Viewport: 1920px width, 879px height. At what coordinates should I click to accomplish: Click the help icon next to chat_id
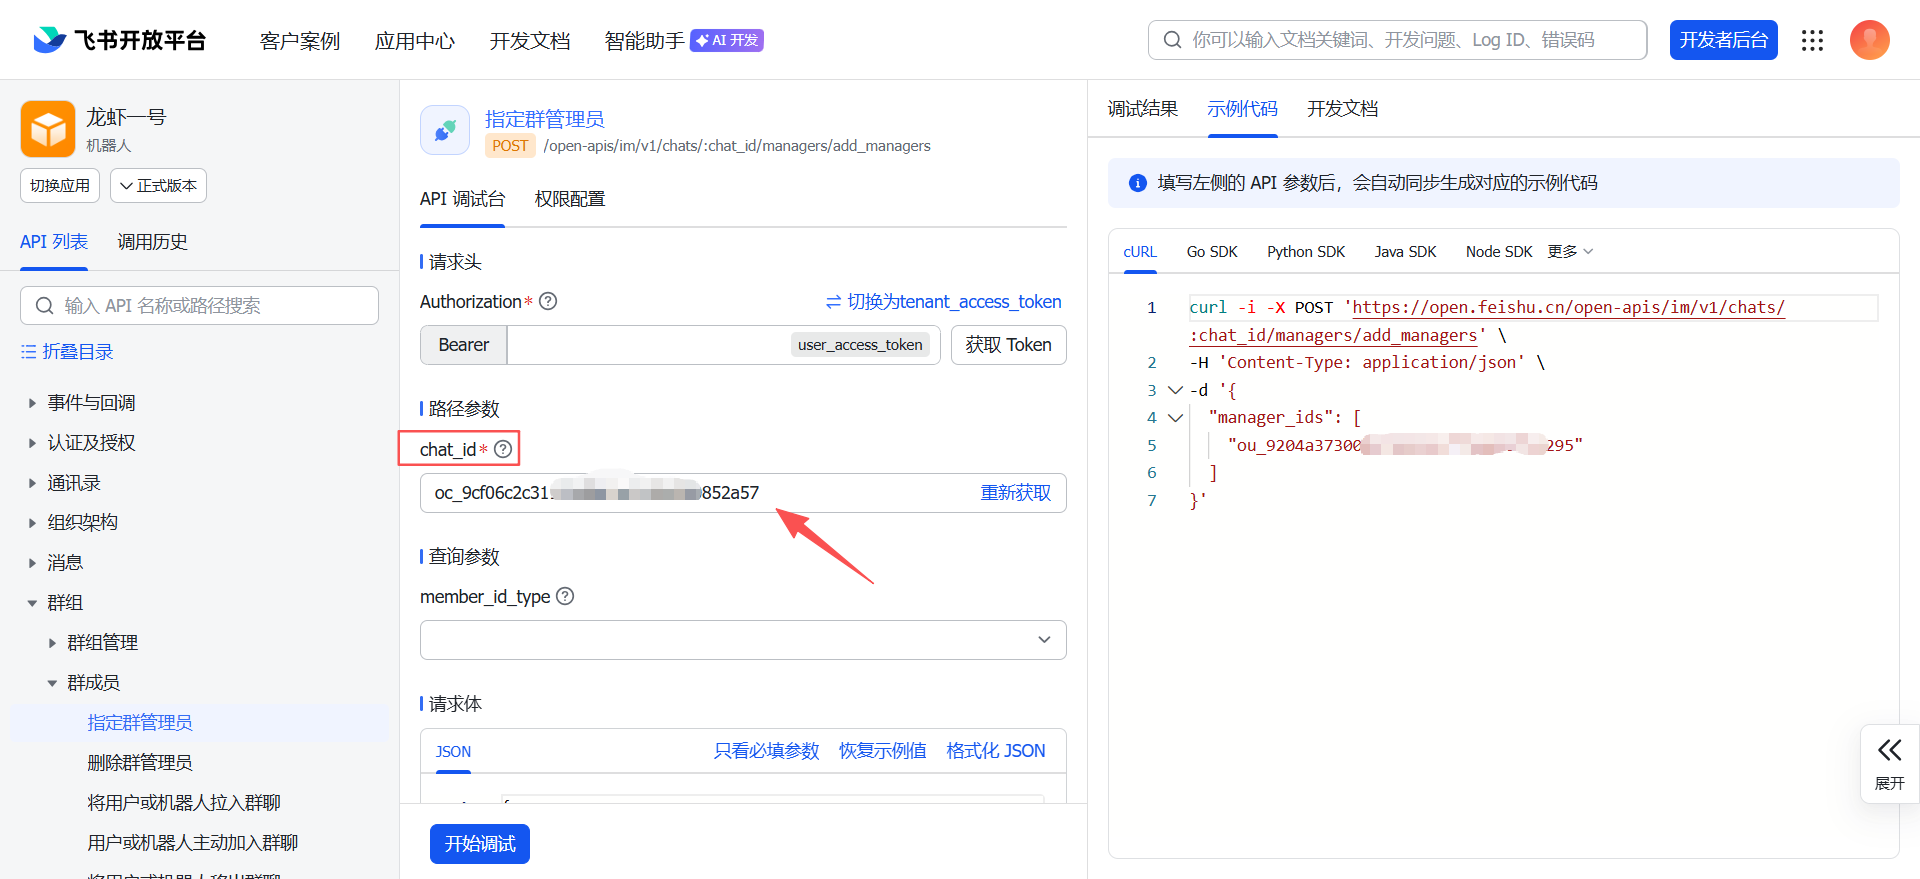pos(503,449)
